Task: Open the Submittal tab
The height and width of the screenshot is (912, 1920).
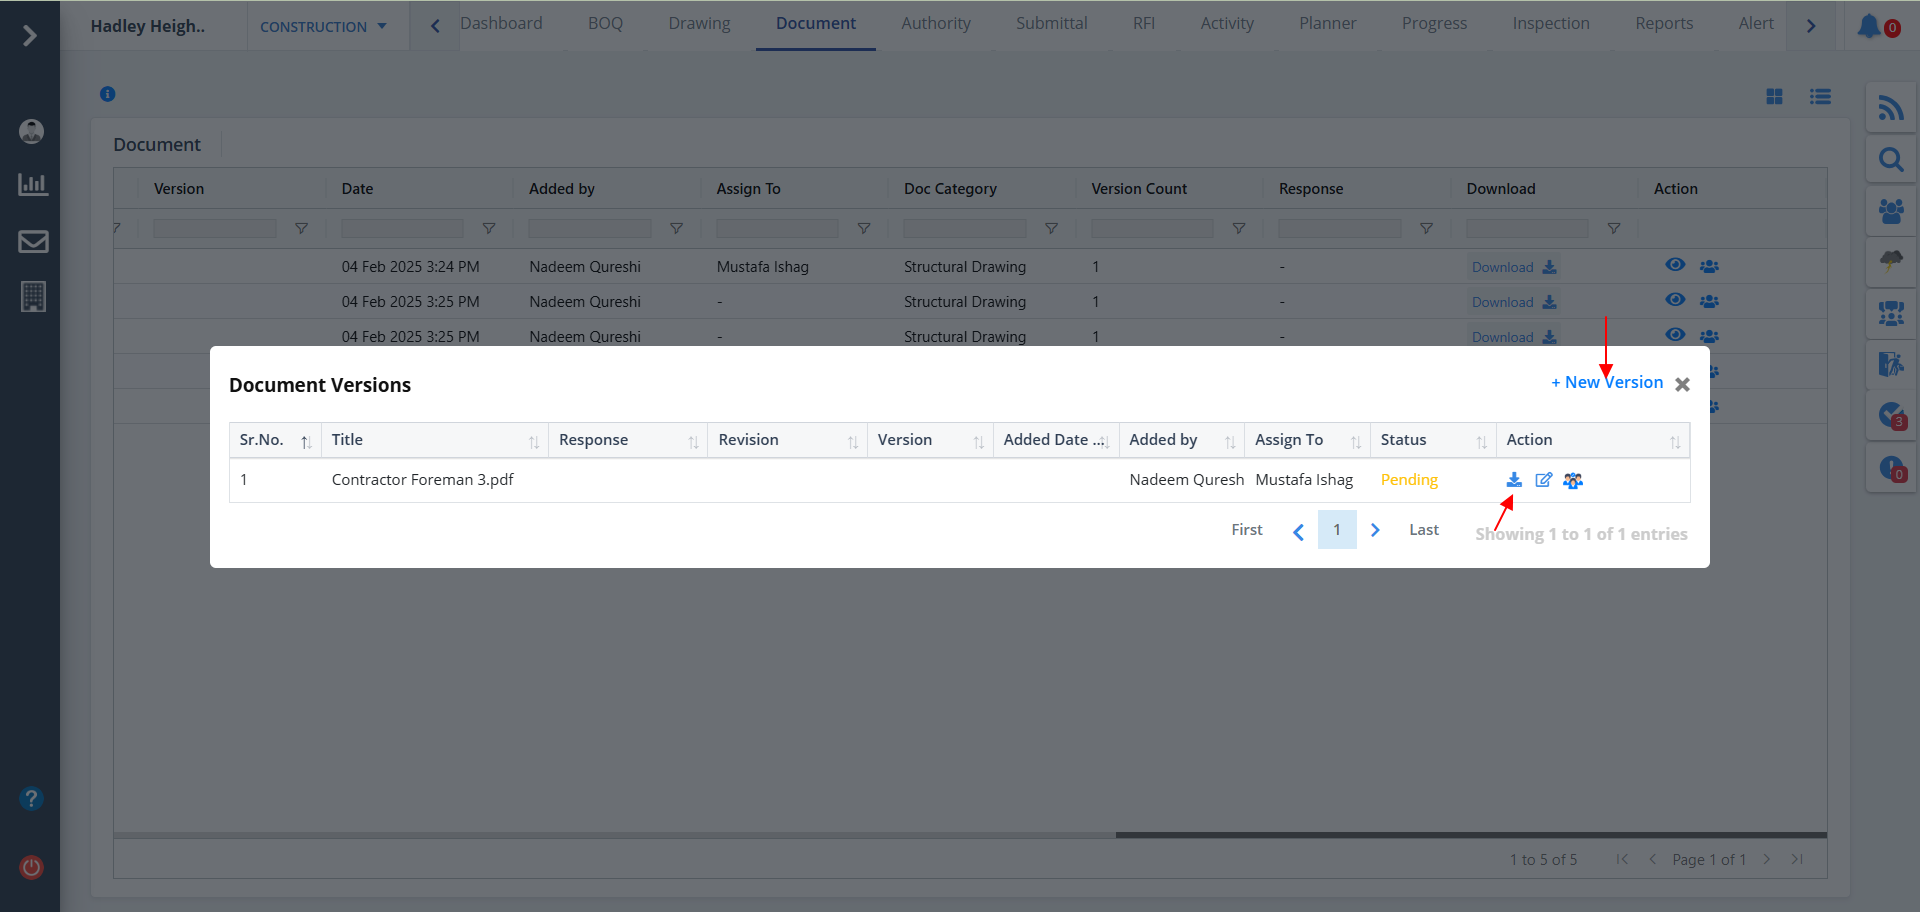Action: click(x=1051, y=24)
